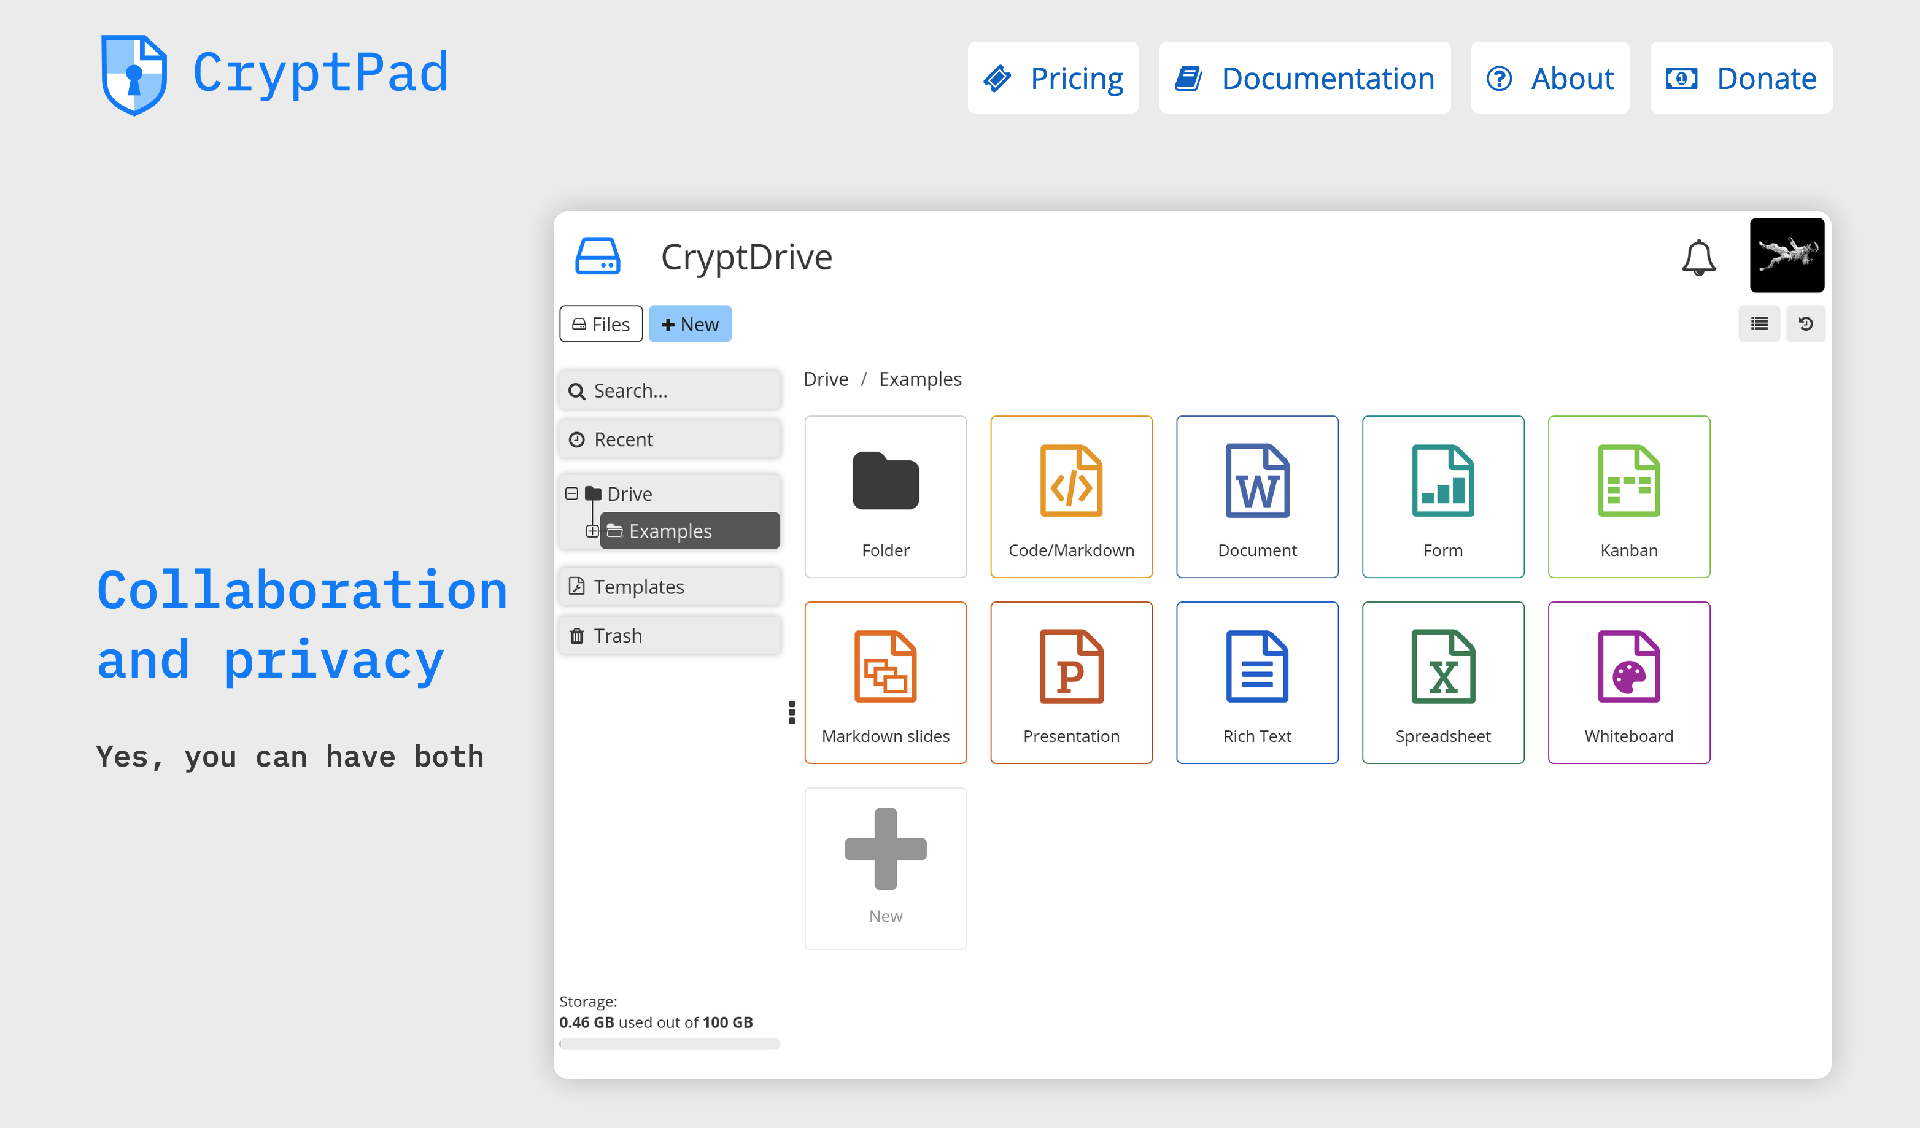
Task: Collapse the Drive tree node
Action: 571,494
